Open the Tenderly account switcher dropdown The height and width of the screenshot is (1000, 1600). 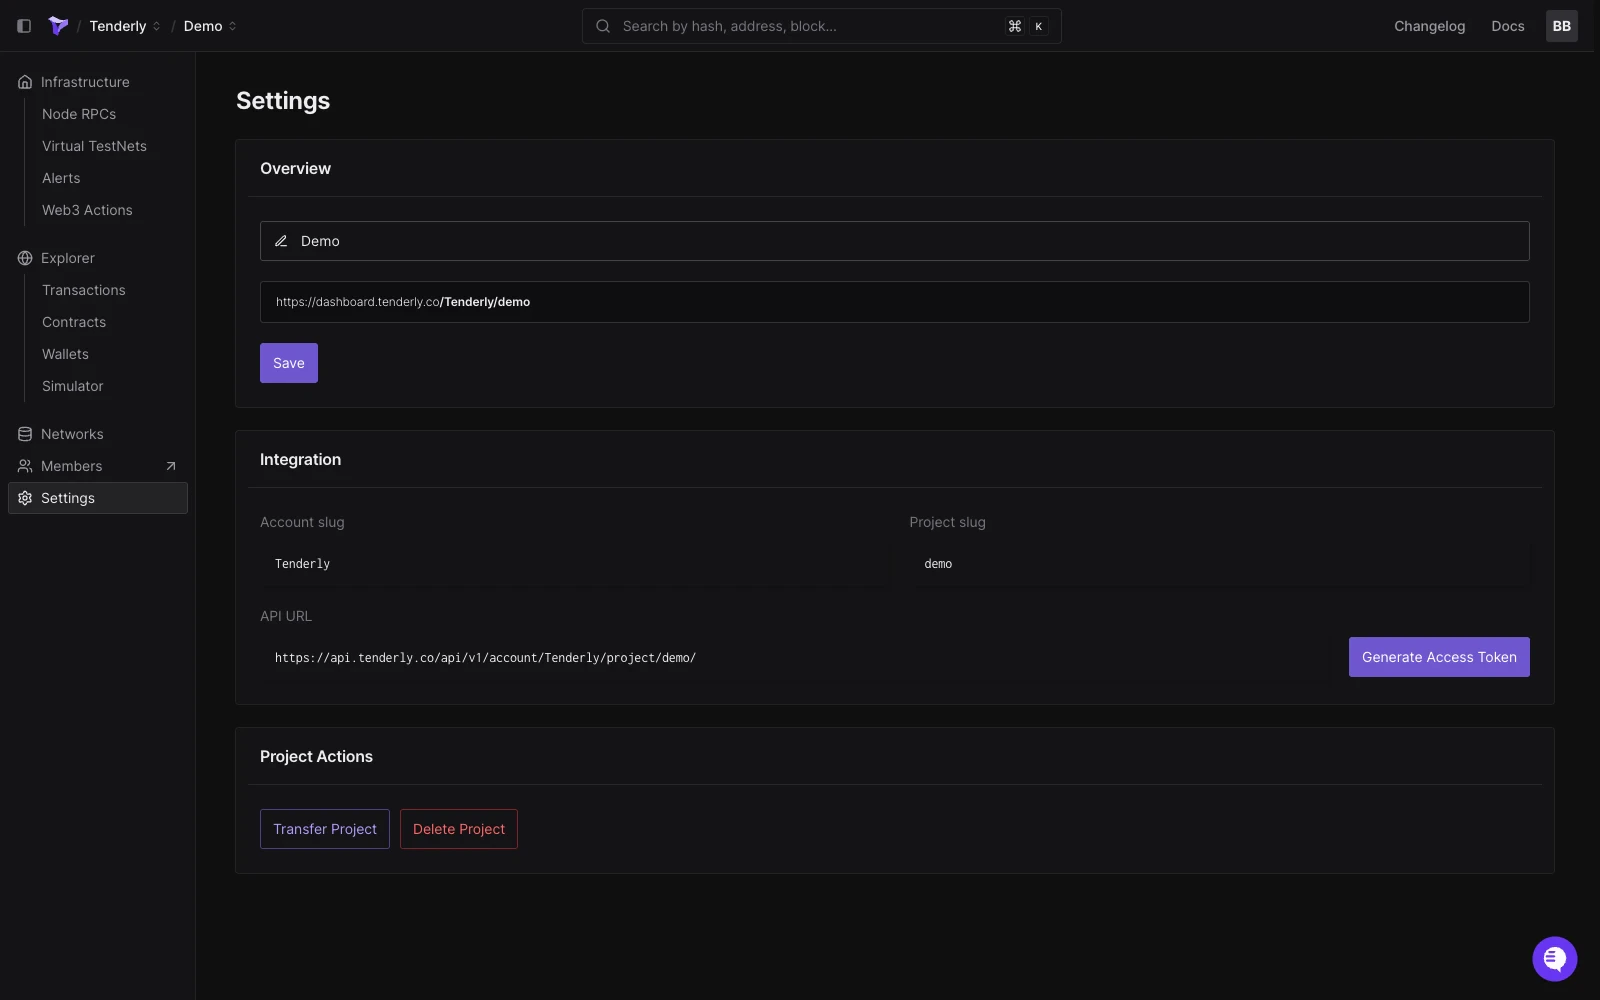click(x=125, y=26)
